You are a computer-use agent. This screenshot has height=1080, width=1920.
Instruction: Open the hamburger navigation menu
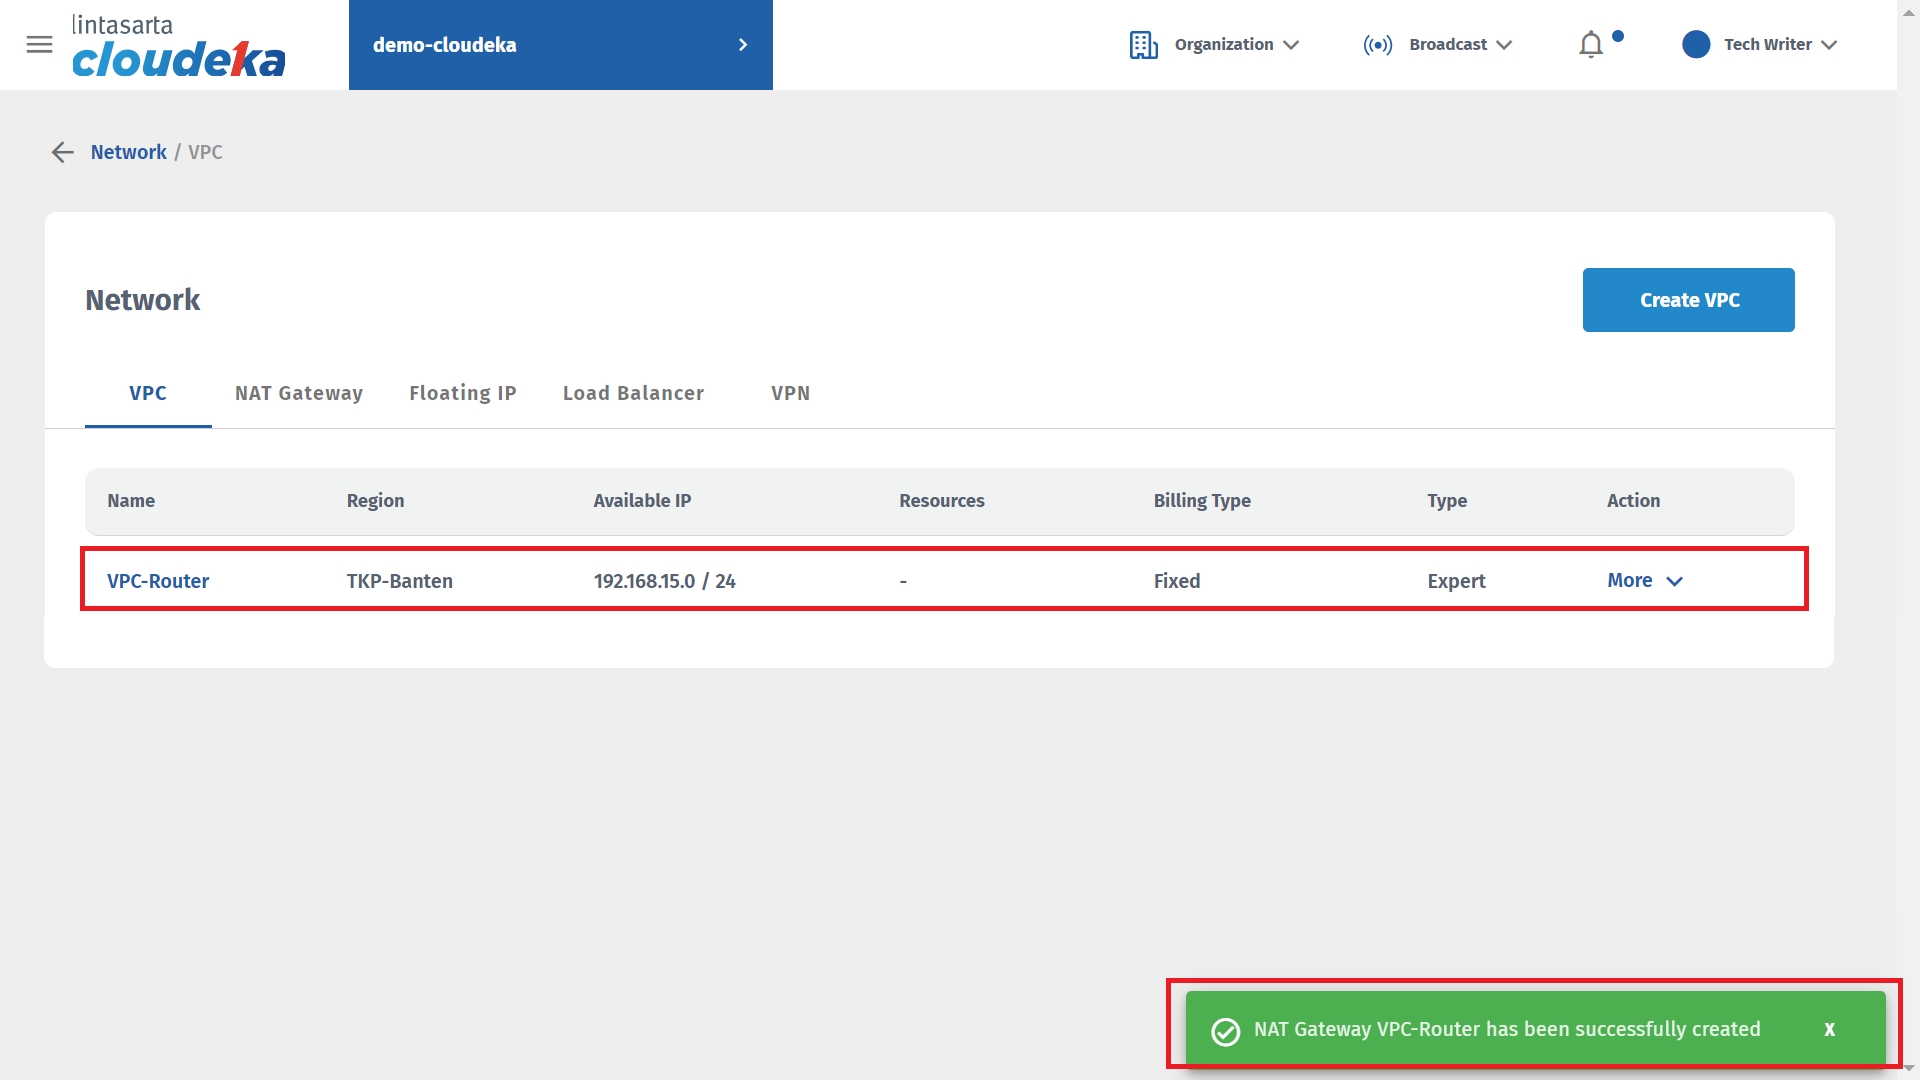(x=39, y=44)
